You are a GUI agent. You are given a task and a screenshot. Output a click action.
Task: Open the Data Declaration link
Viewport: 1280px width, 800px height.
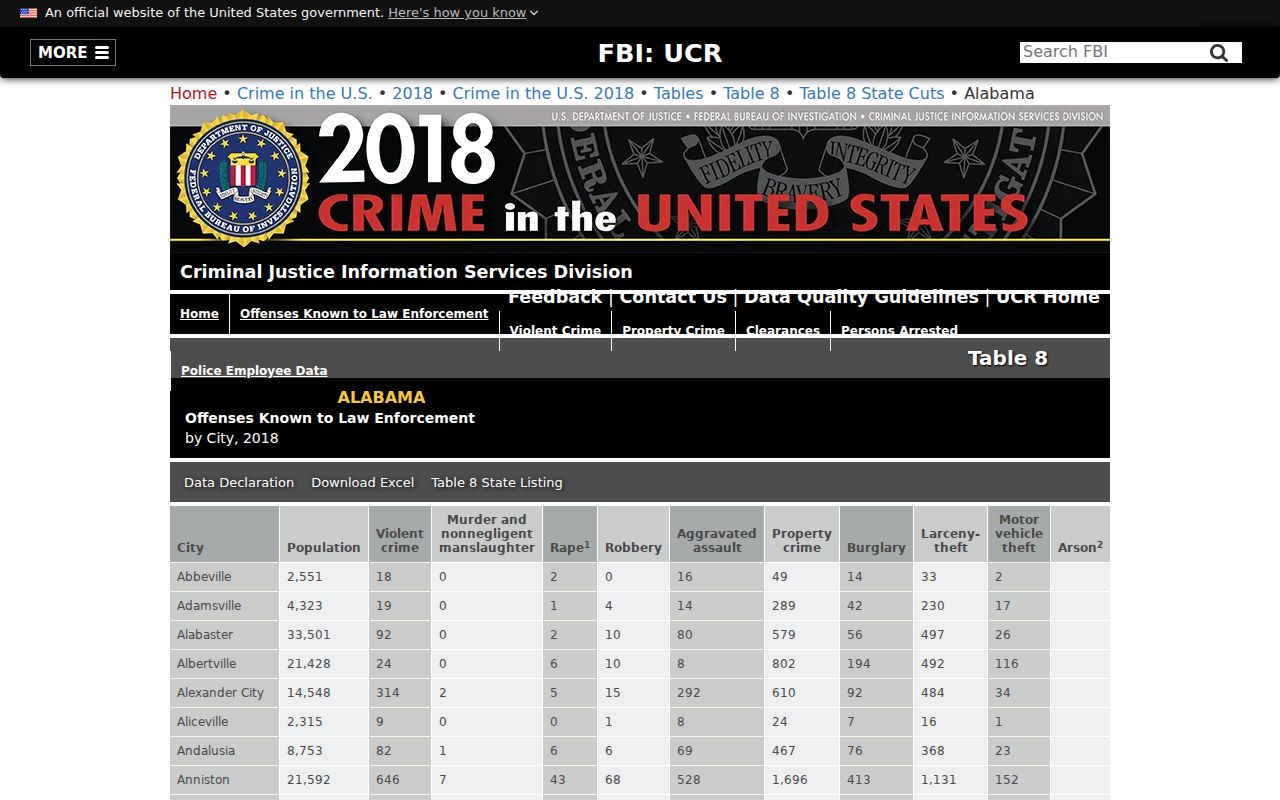[239, 482]
